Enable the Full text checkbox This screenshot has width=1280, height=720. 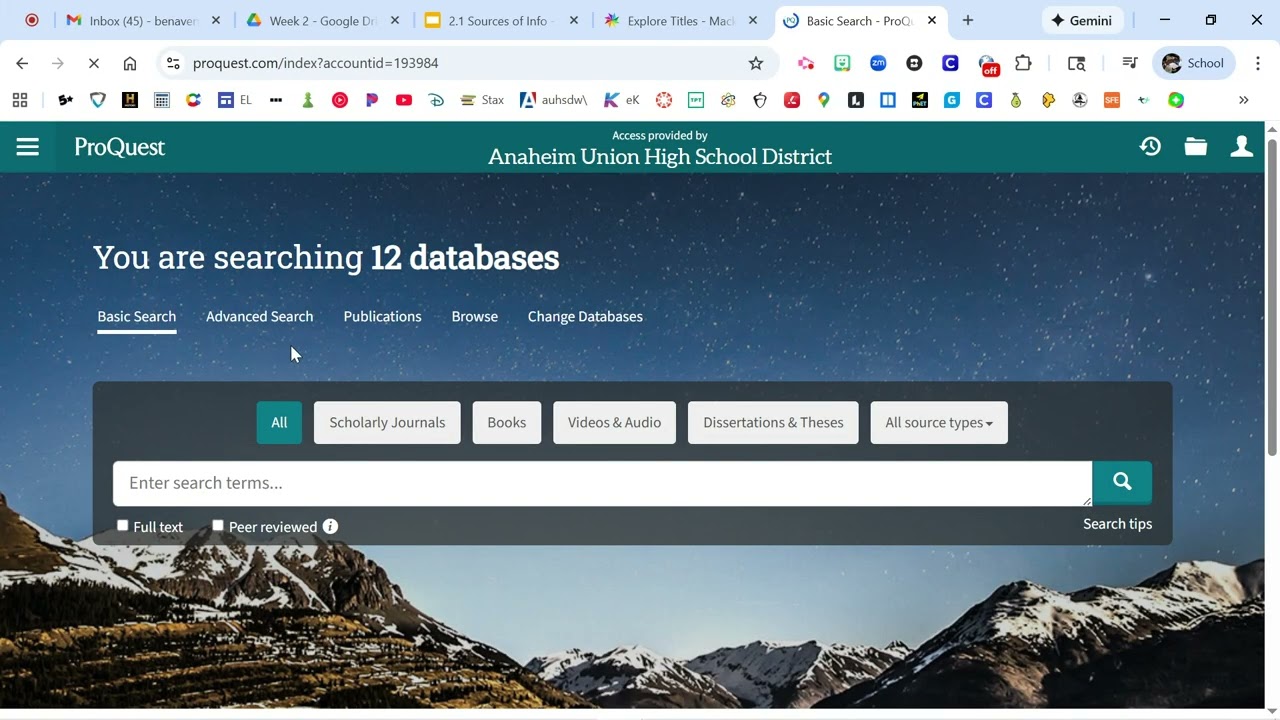point(123,525)
